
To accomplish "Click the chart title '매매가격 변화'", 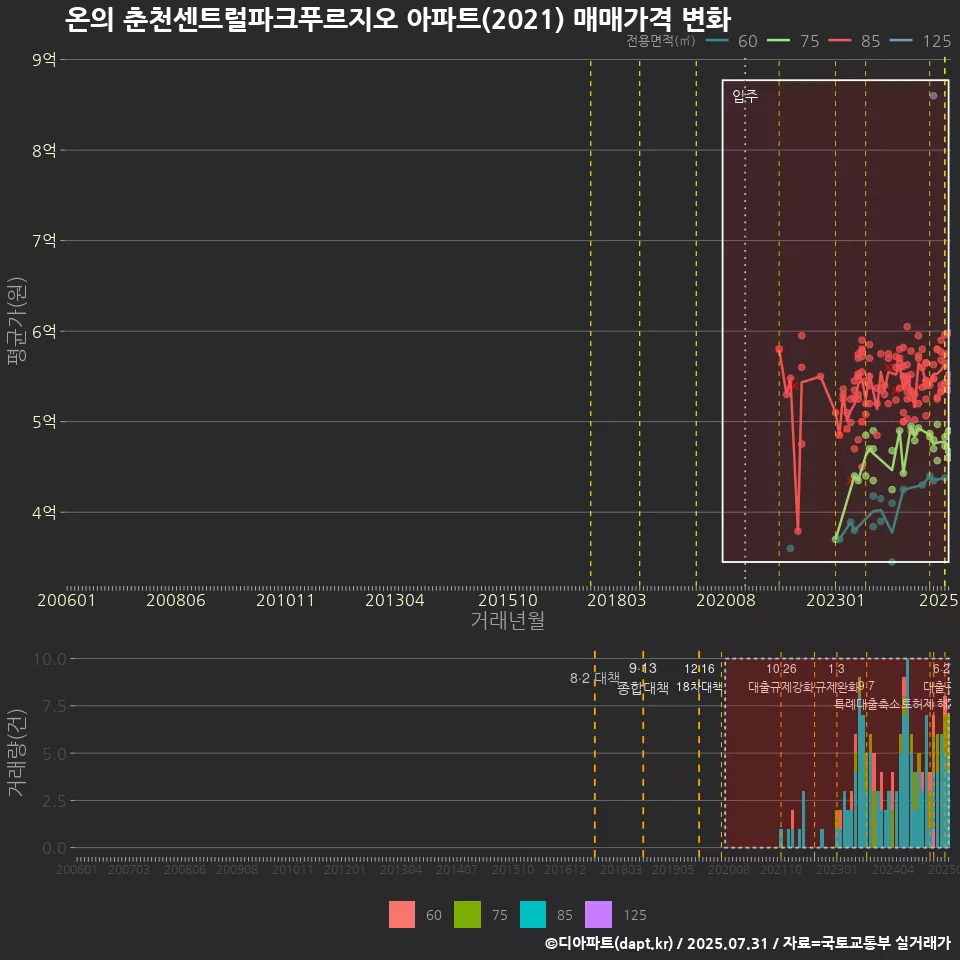I will [652, 20].
